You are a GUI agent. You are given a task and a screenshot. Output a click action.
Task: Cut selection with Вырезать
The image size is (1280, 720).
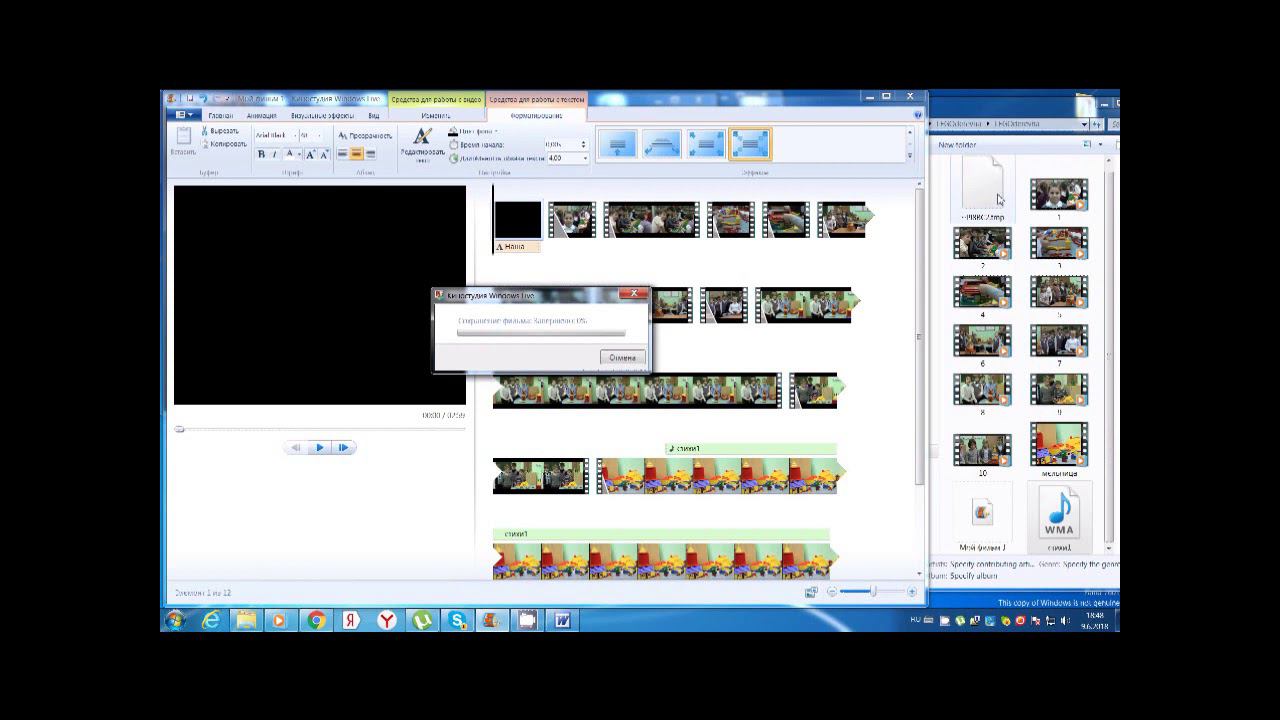coord(220,131)
